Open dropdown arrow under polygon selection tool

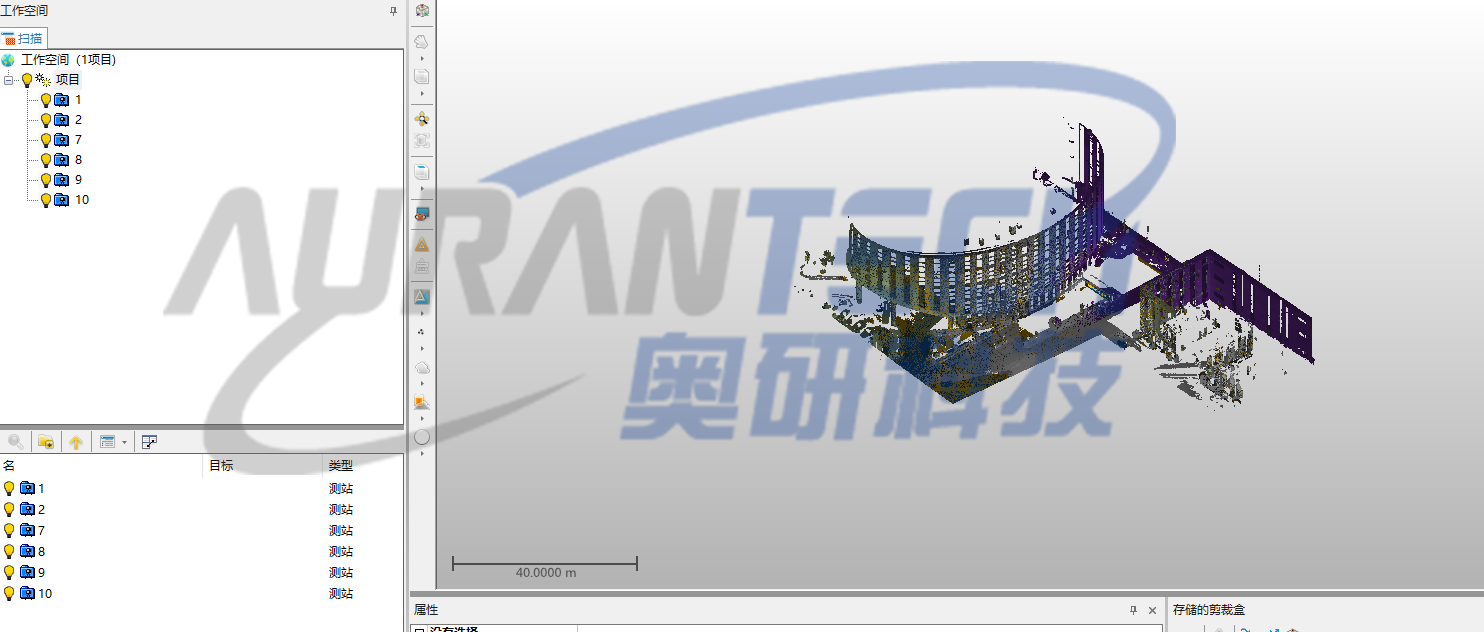(422, 58)
